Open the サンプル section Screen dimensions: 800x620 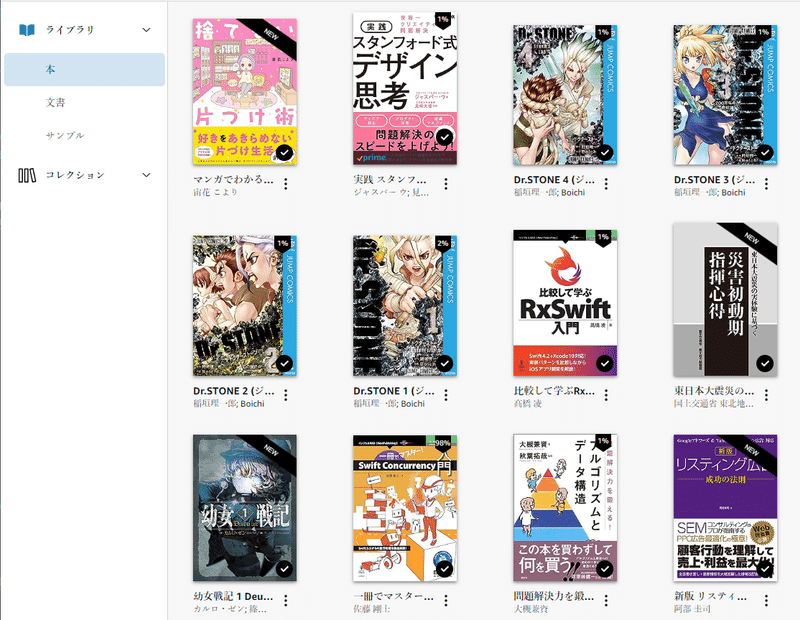tap(65, 135)
